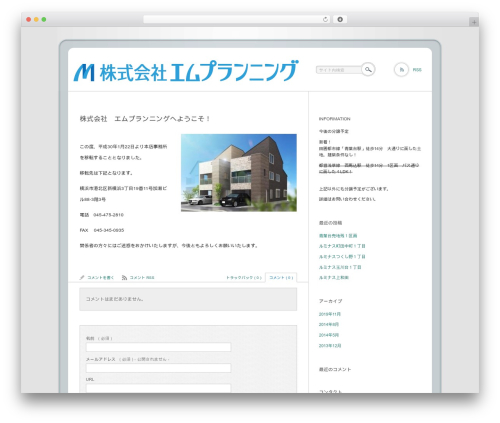Click the メールアドレス email input field
Image resolution: width=500 pixels, height=423 pixels.
click(x=158, y=368)
